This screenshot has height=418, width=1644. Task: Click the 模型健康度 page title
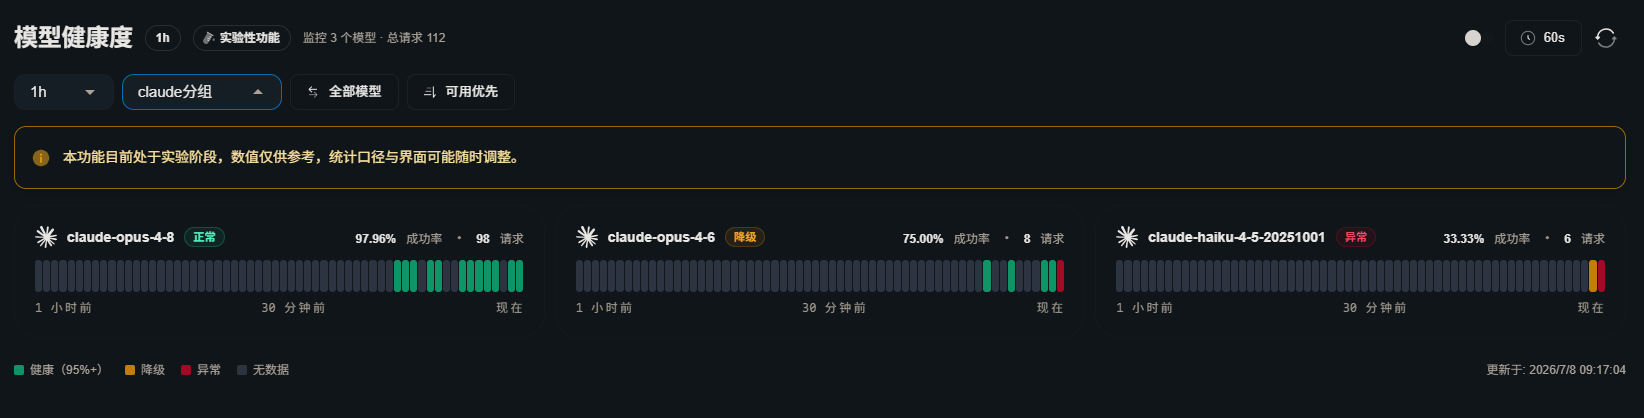(73, 38)
